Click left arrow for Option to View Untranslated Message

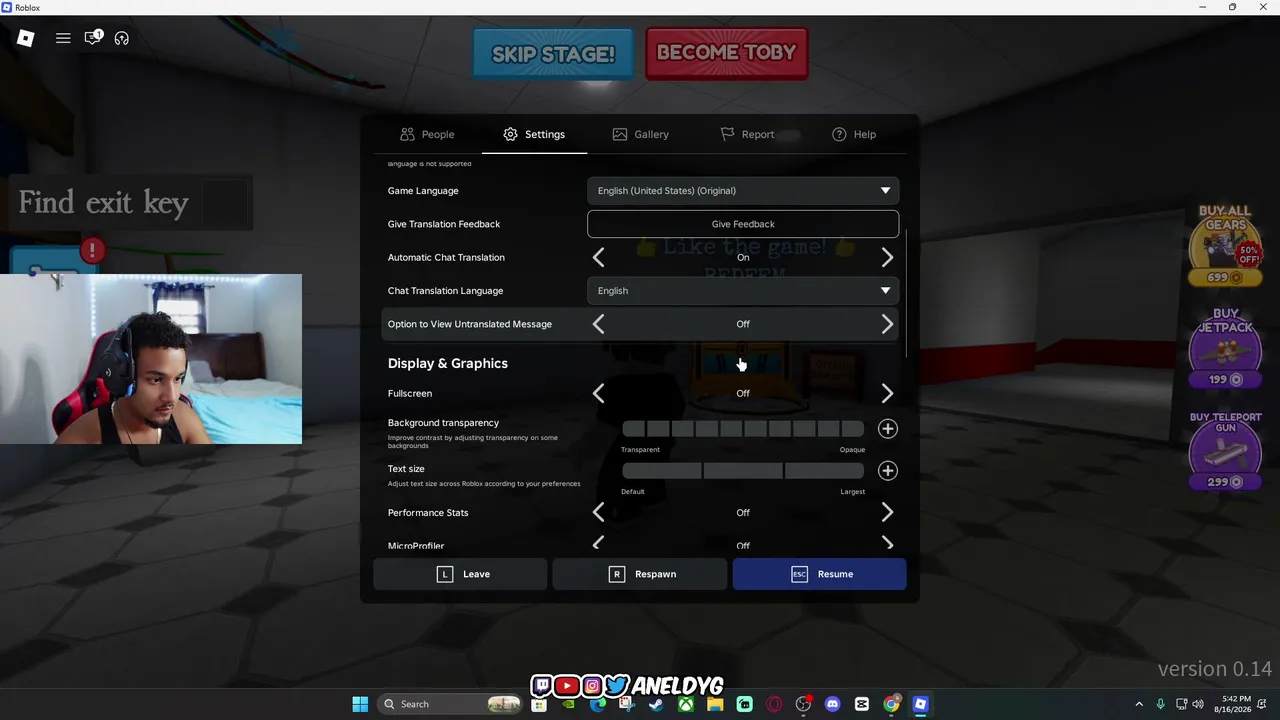[x=598, y=324]
